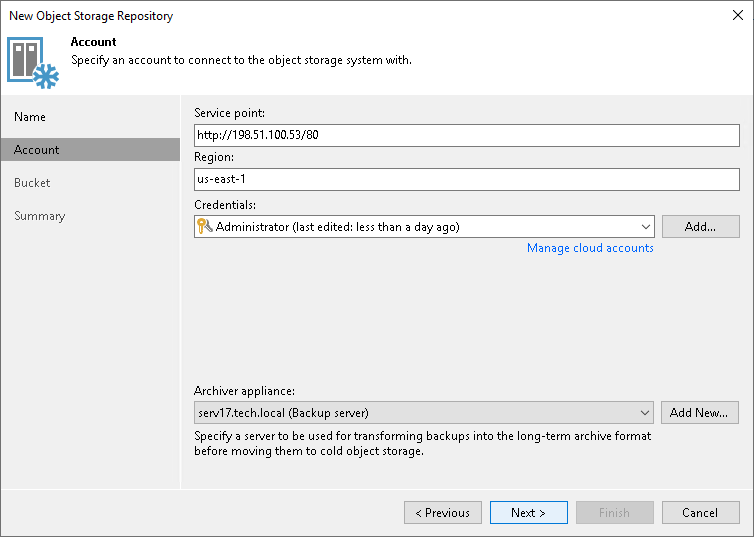Click the New Object Storage Repository title
This screenshot has width=754, height=537.
(91, 16)
